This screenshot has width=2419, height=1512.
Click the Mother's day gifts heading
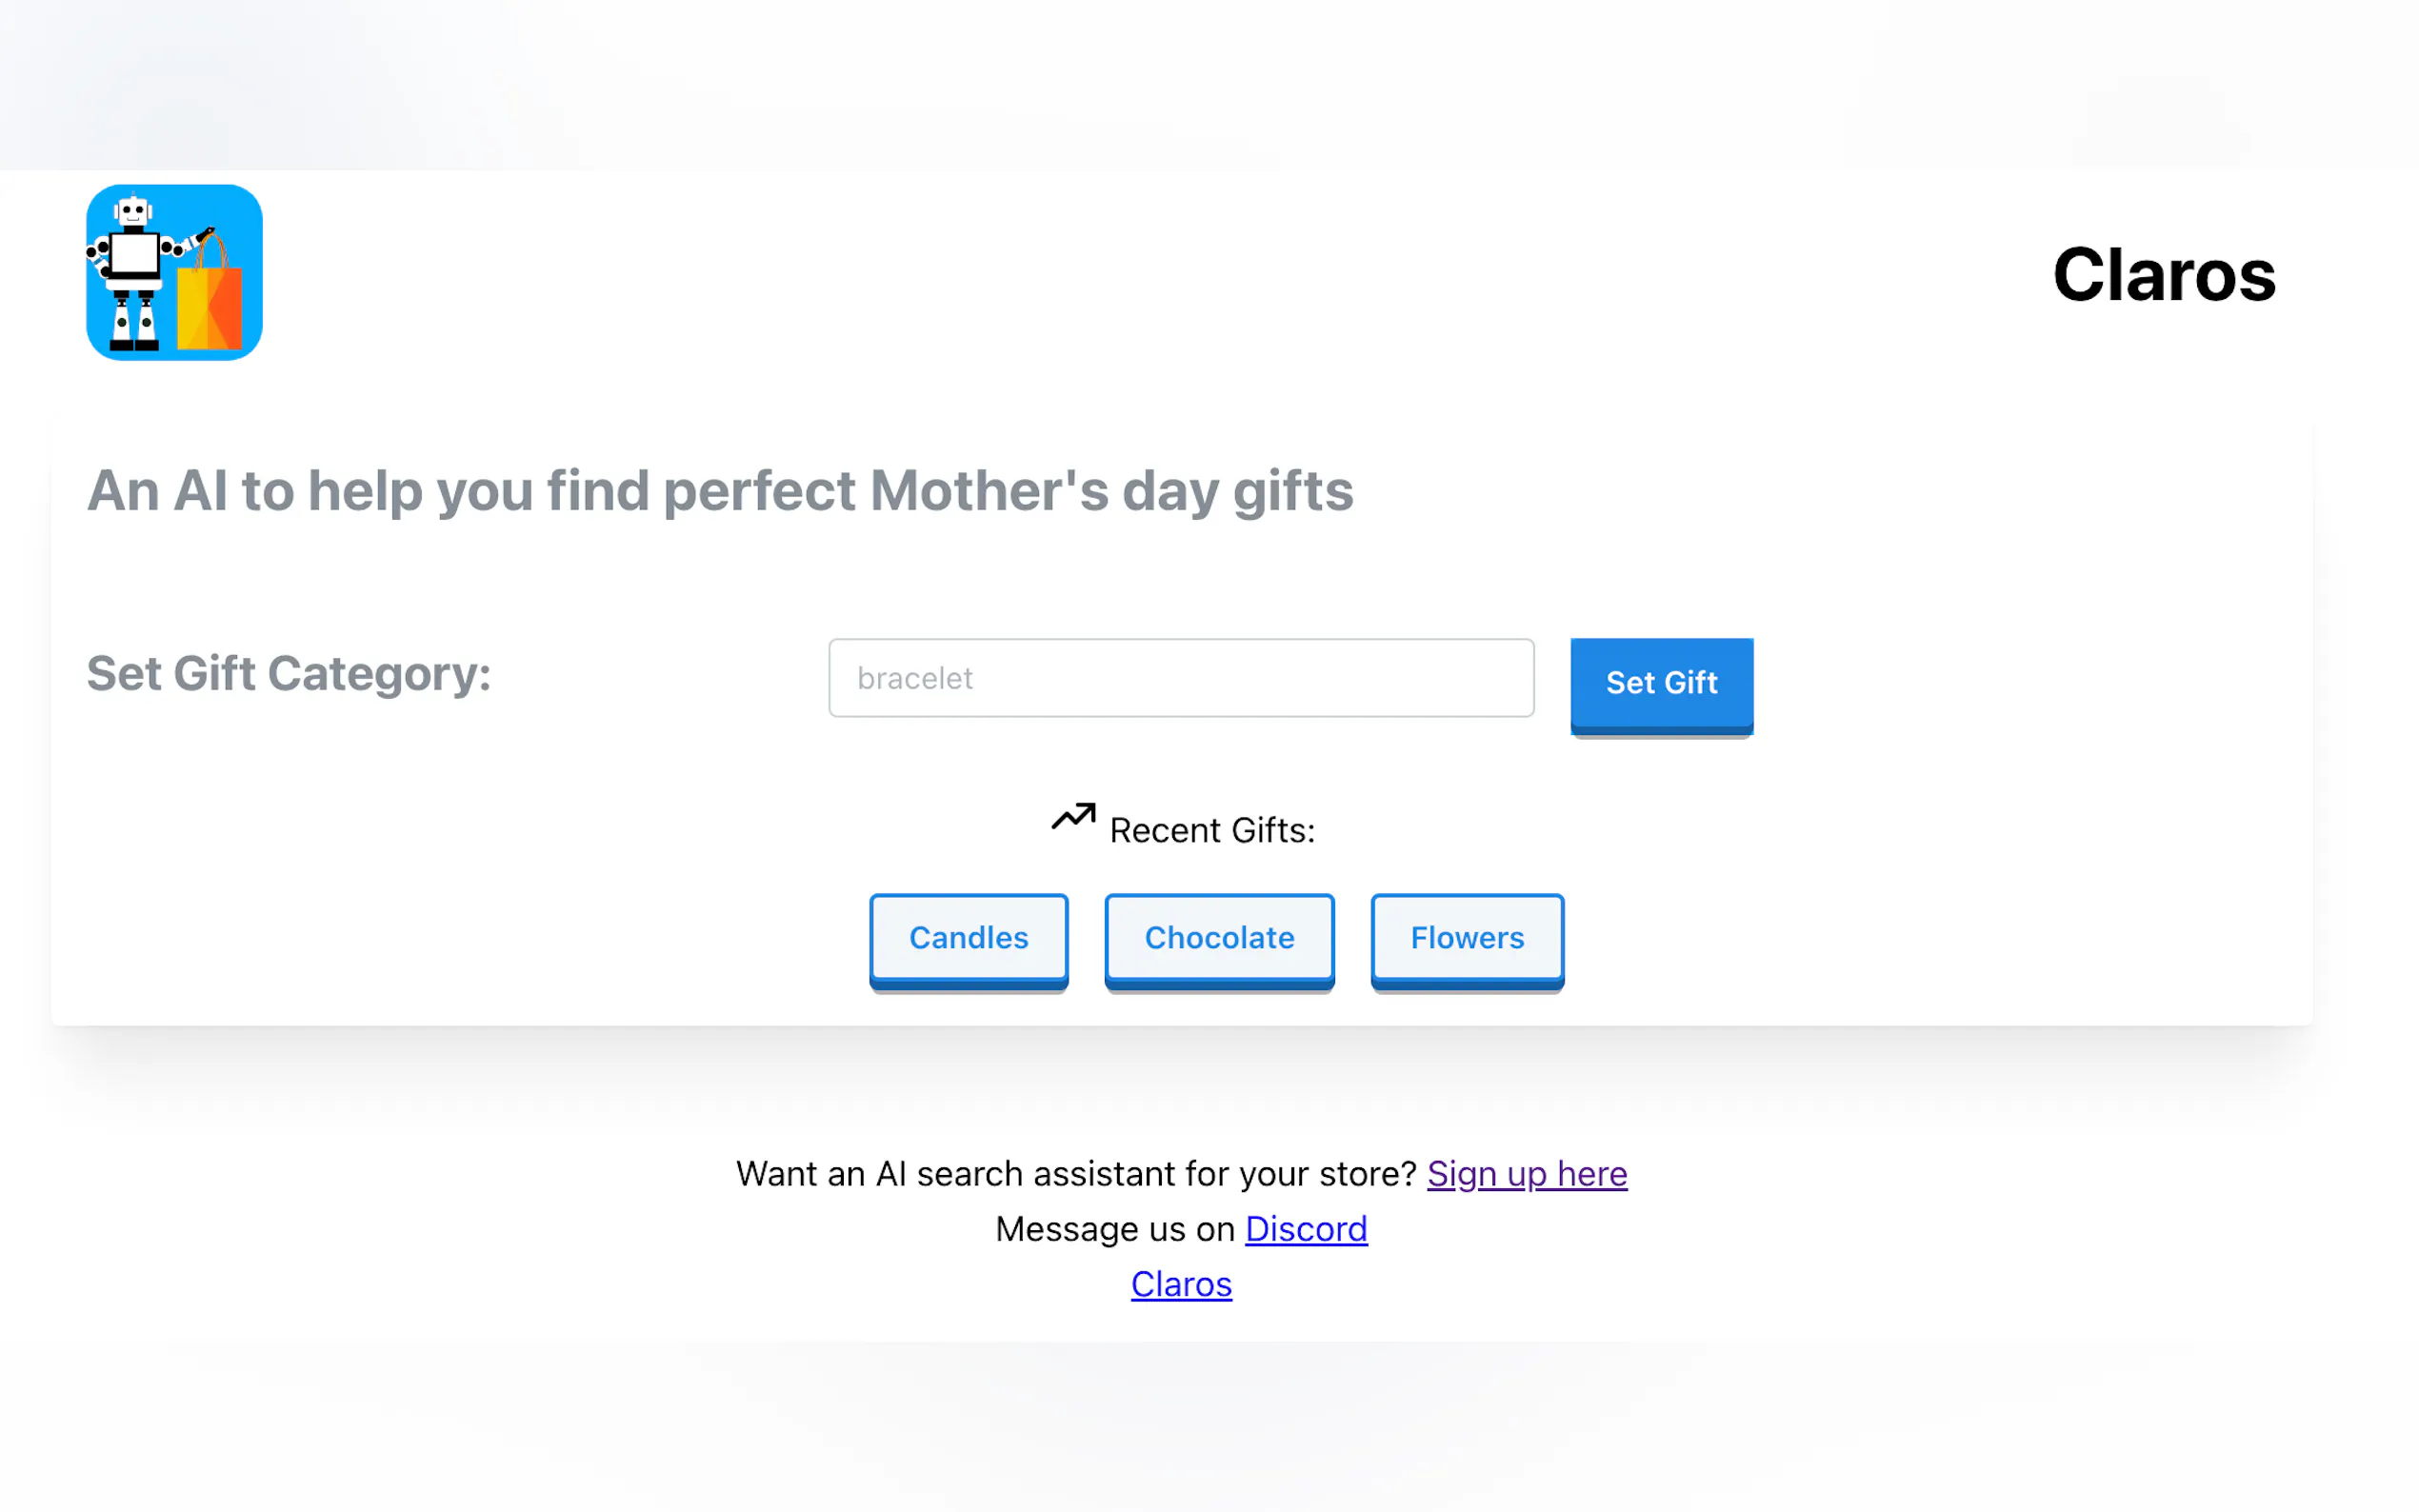coord(720,491)
